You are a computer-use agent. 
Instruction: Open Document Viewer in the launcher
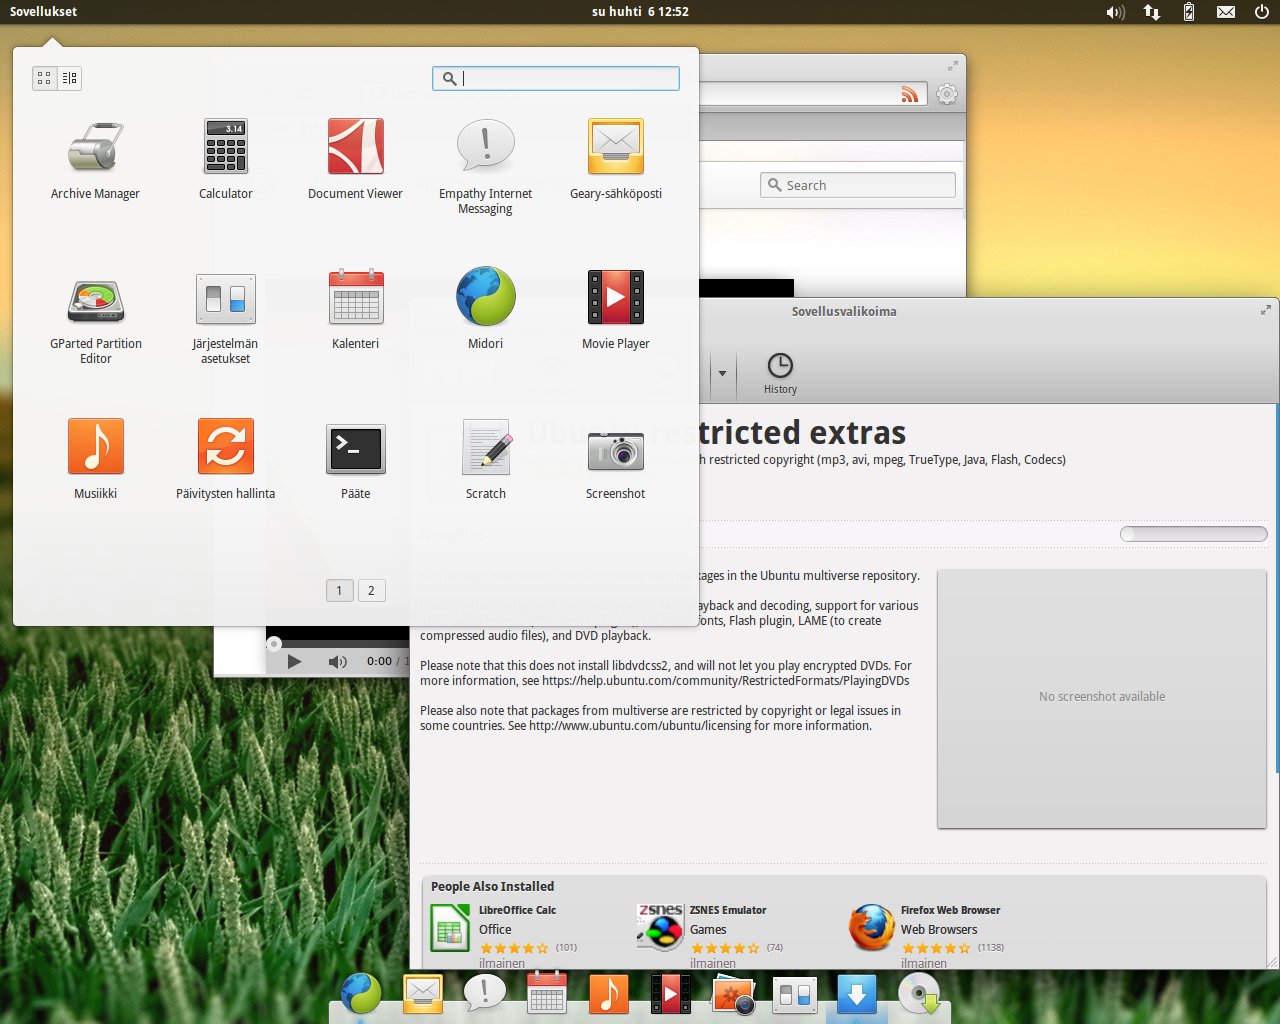coord(355,160)
